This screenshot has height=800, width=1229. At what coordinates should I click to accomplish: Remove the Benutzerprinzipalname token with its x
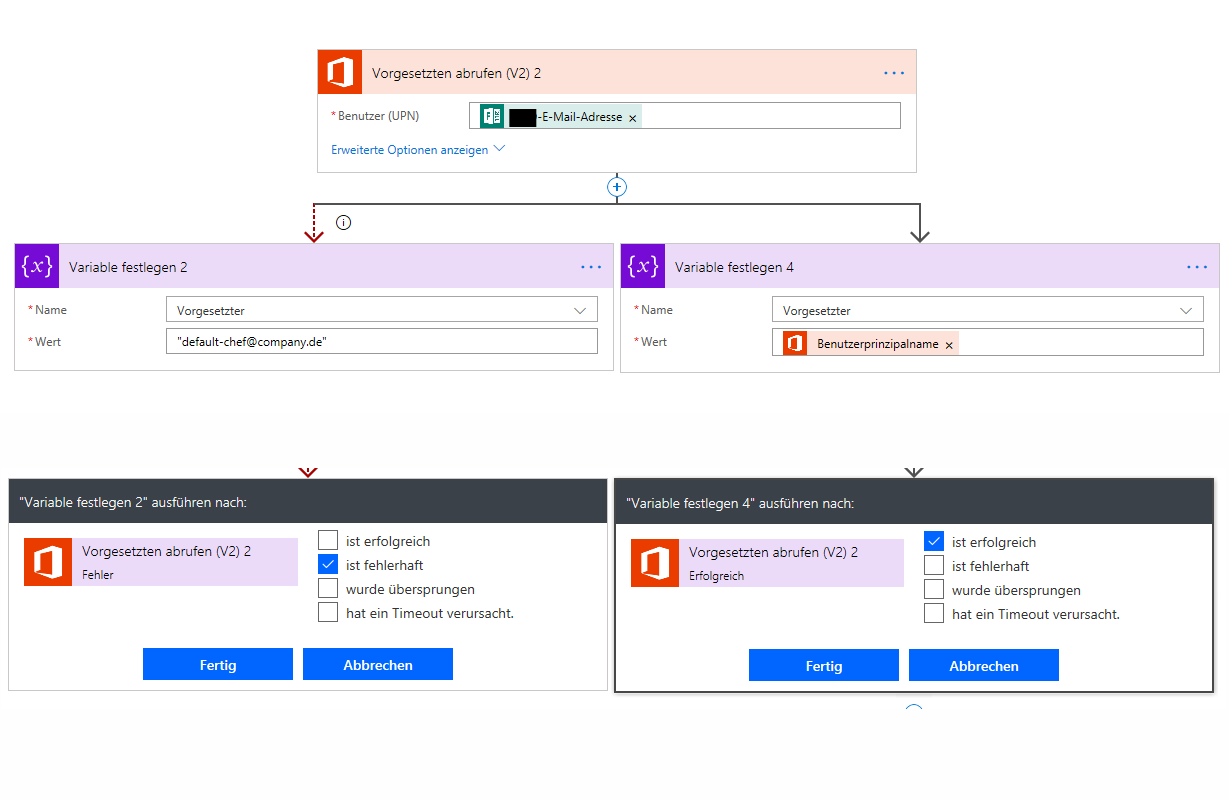pos(948,343)
